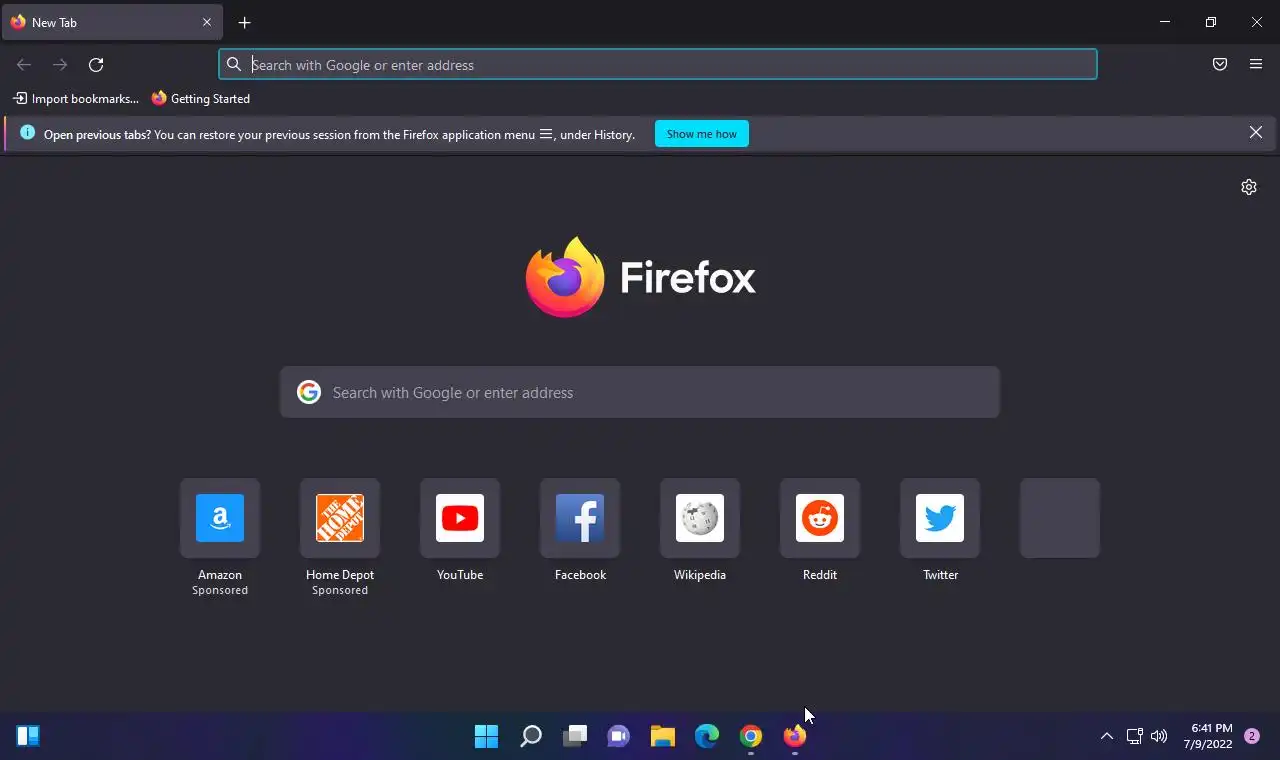This screenshot has width=1280, height=760.
Task: Open taskbar Search
Action: 531,737
